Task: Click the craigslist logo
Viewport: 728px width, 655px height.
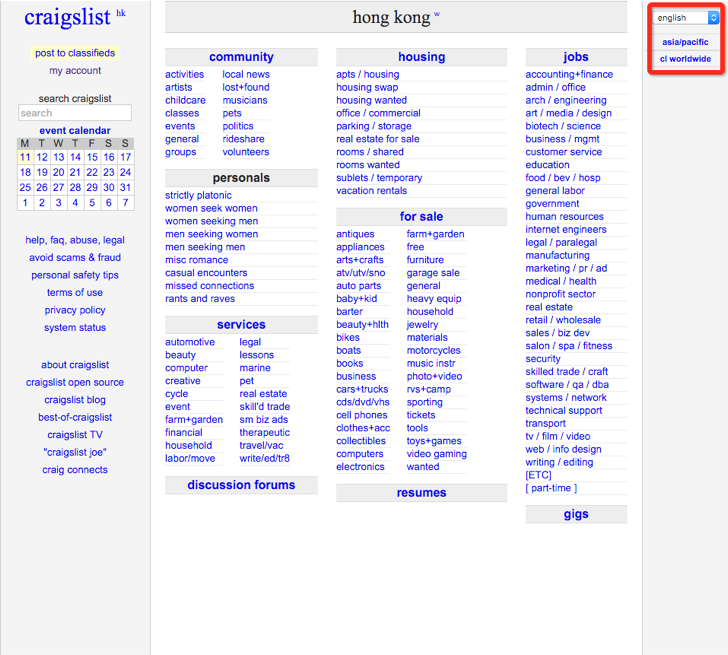Action: tap(67, 18)
